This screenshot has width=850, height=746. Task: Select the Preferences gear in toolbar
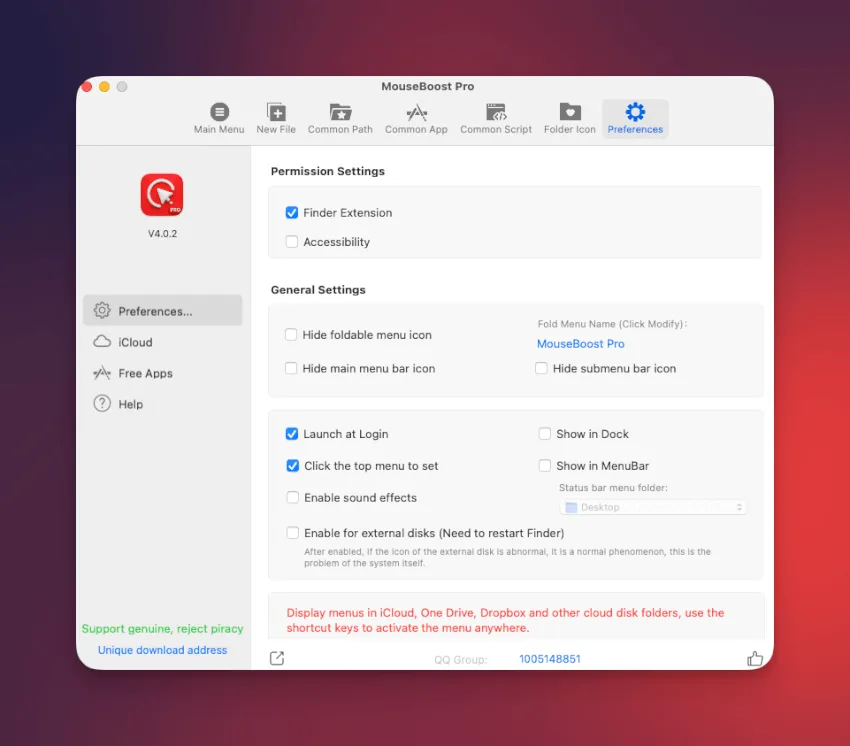(635, 118)
